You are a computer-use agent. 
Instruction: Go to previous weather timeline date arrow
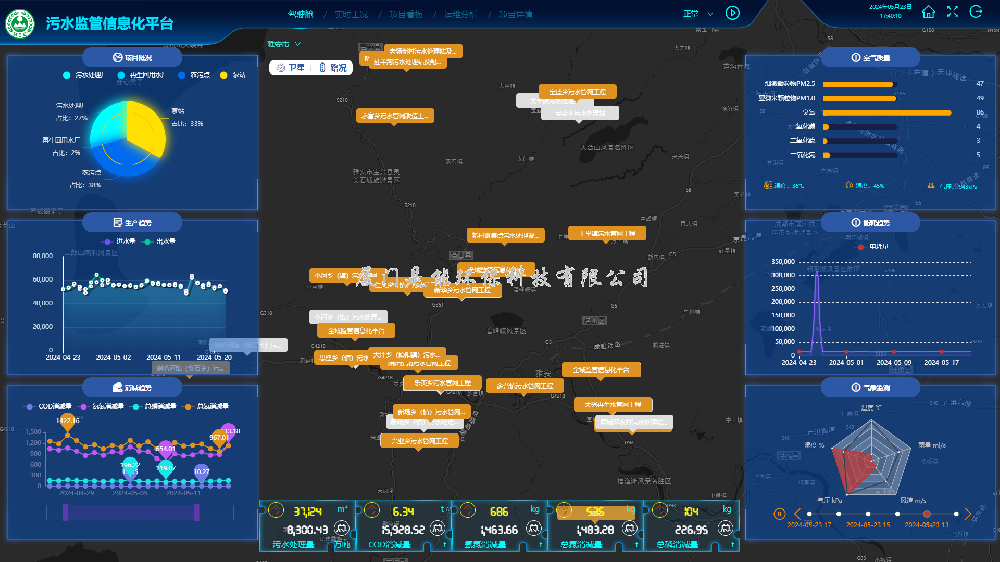797,514
